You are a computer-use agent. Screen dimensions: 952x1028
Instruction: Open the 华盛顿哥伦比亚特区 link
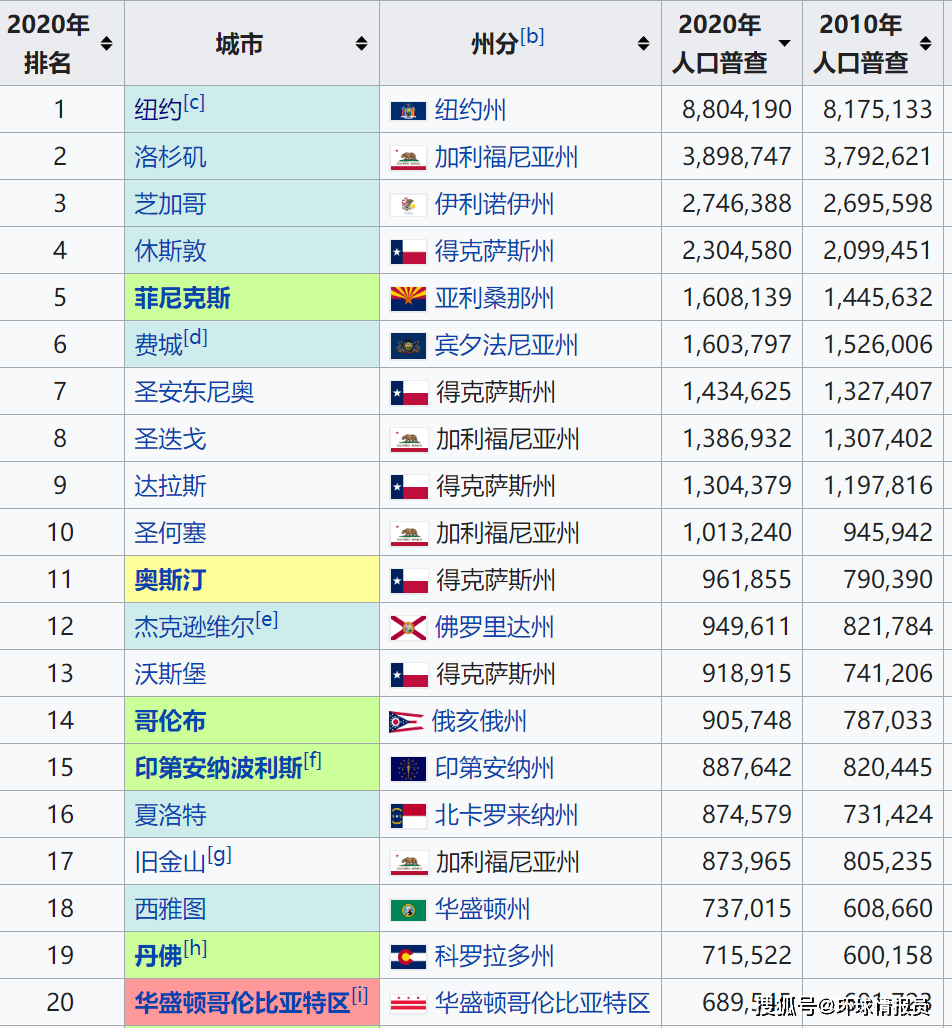coord(244,1002)
